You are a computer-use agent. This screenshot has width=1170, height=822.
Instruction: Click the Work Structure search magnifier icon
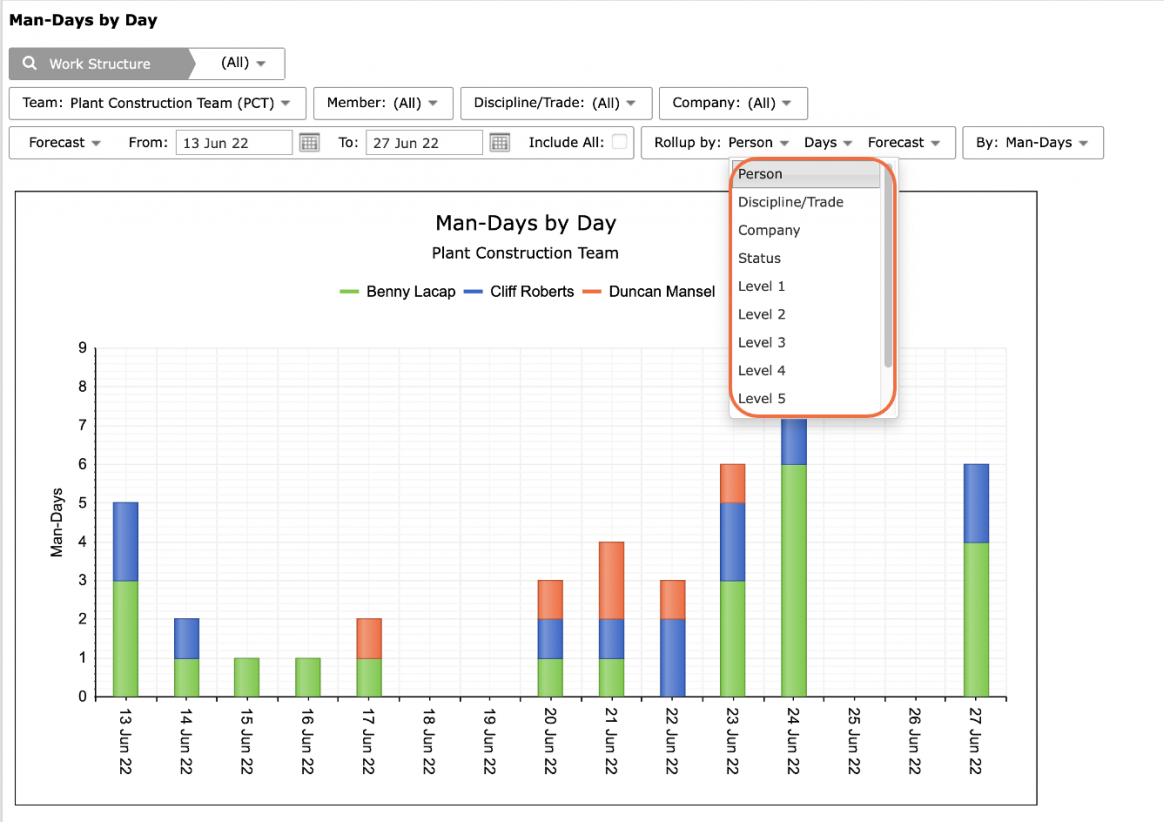point(30,63)
